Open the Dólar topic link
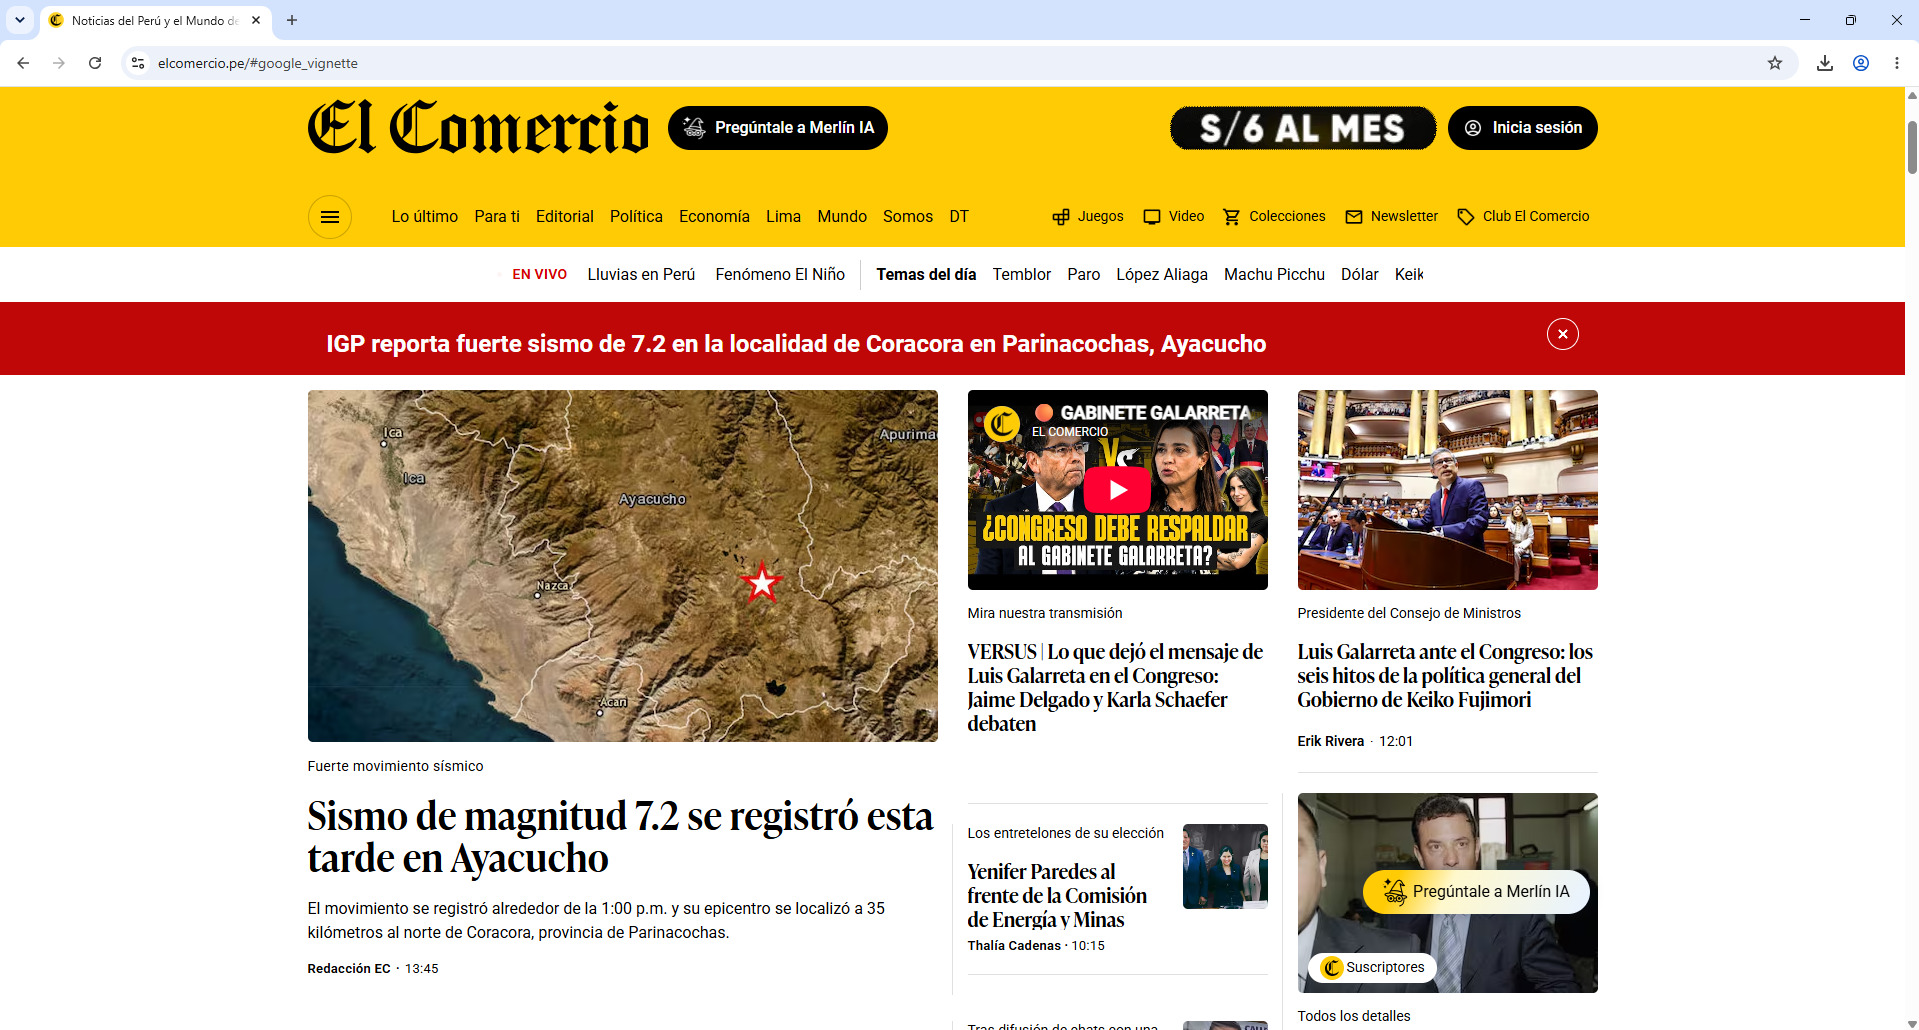This screenshot has height=1030, width=1919. 1359,275
